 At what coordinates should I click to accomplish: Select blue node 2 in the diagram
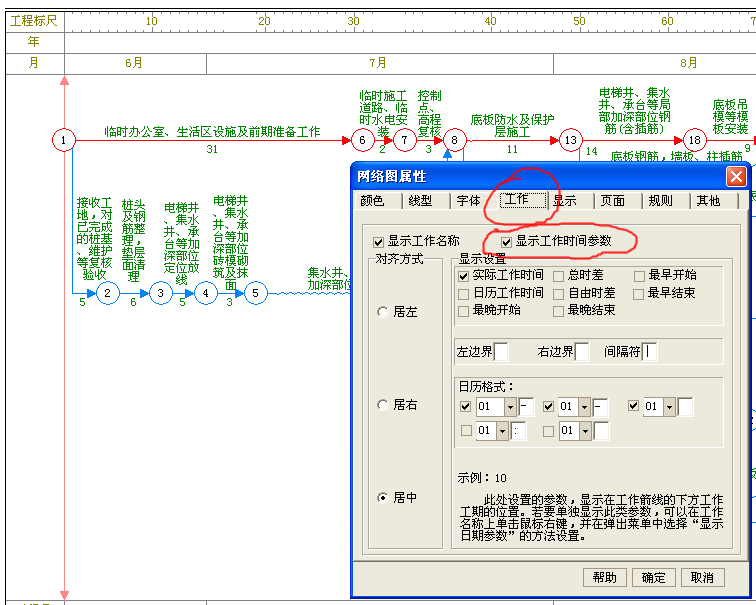tap(108, 293)
